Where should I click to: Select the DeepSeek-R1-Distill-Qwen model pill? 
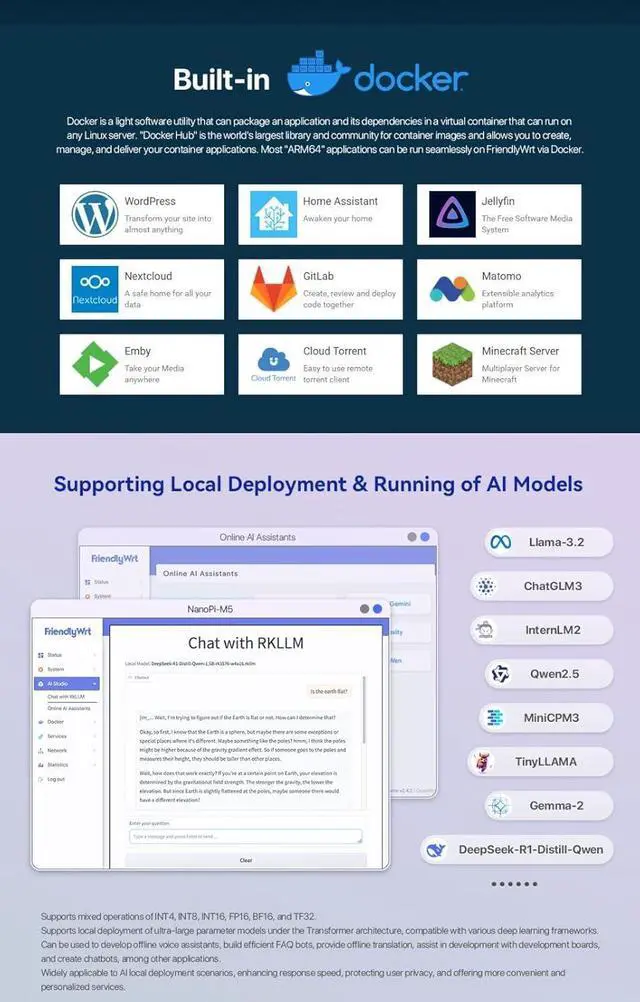click(x=516, y=850)
